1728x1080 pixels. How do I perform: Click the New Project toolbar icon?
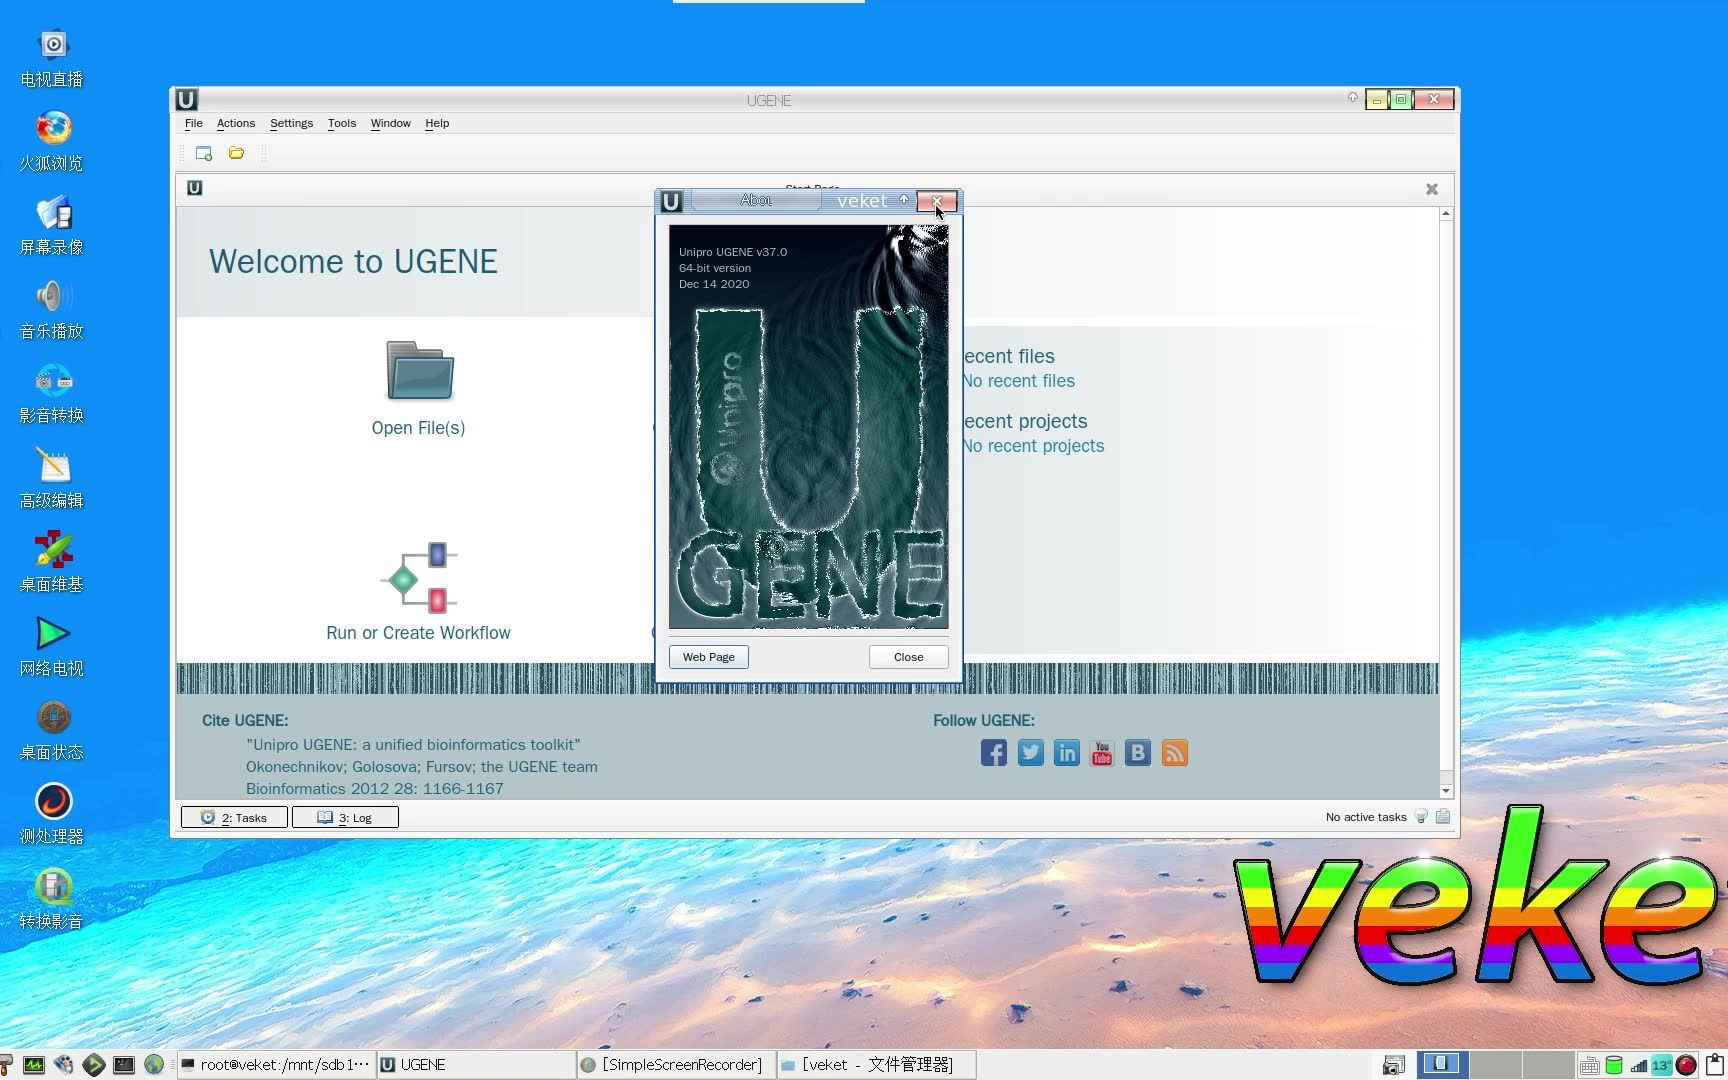204,153
